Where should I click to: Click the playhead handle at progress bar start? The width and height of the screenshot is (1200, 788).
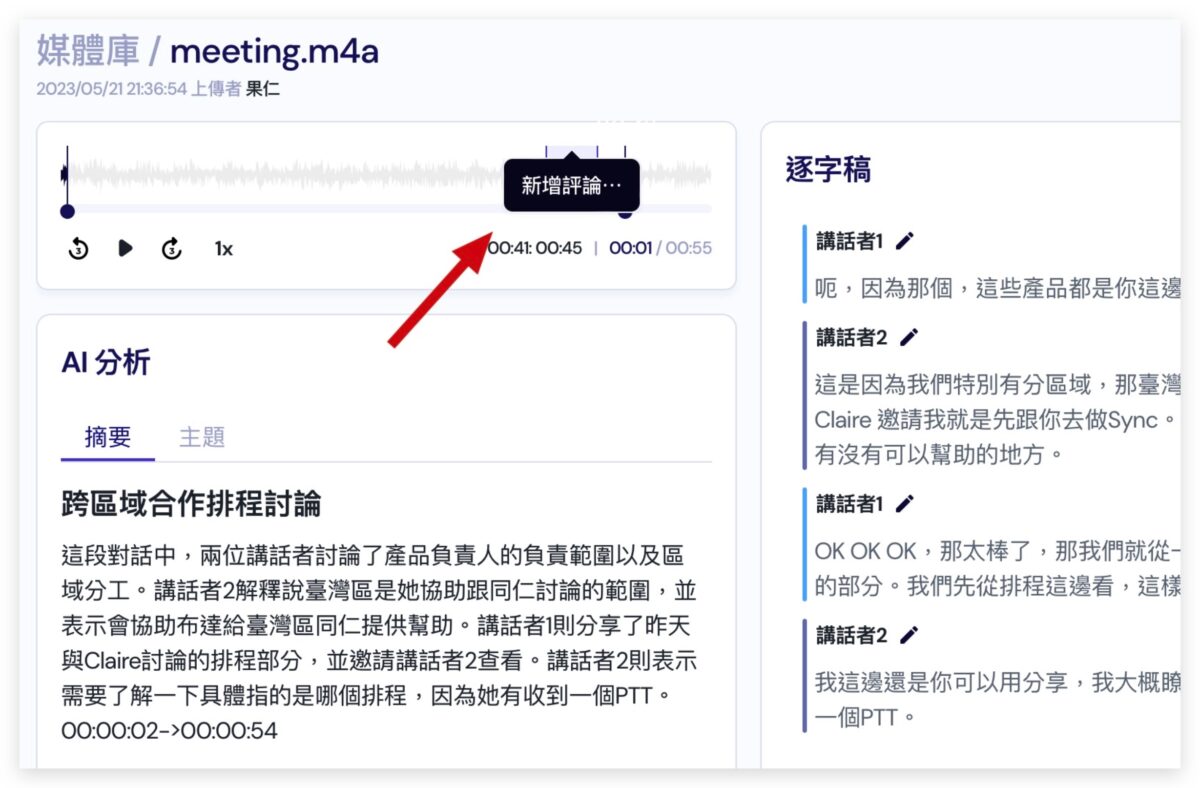pos(67,211)
